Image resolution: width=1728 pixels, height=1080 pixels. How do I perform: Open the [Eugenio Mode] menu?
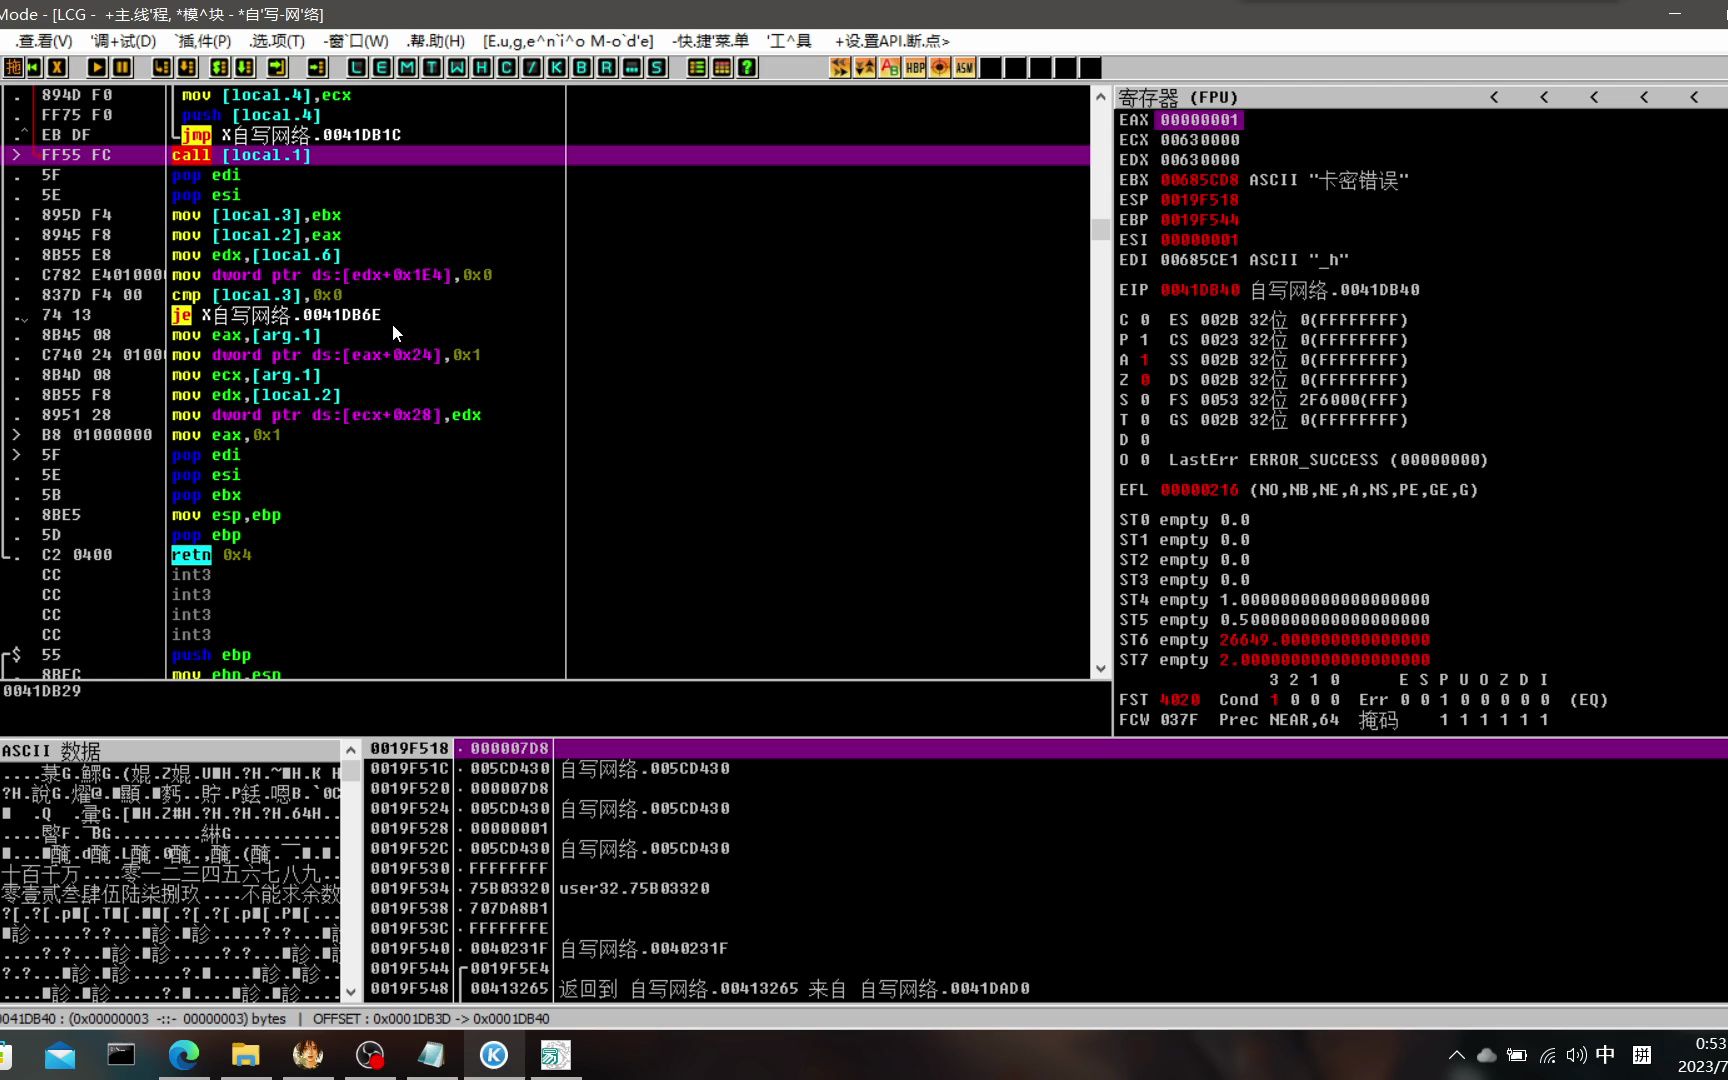pyautogui.click(x=568, y=41)
